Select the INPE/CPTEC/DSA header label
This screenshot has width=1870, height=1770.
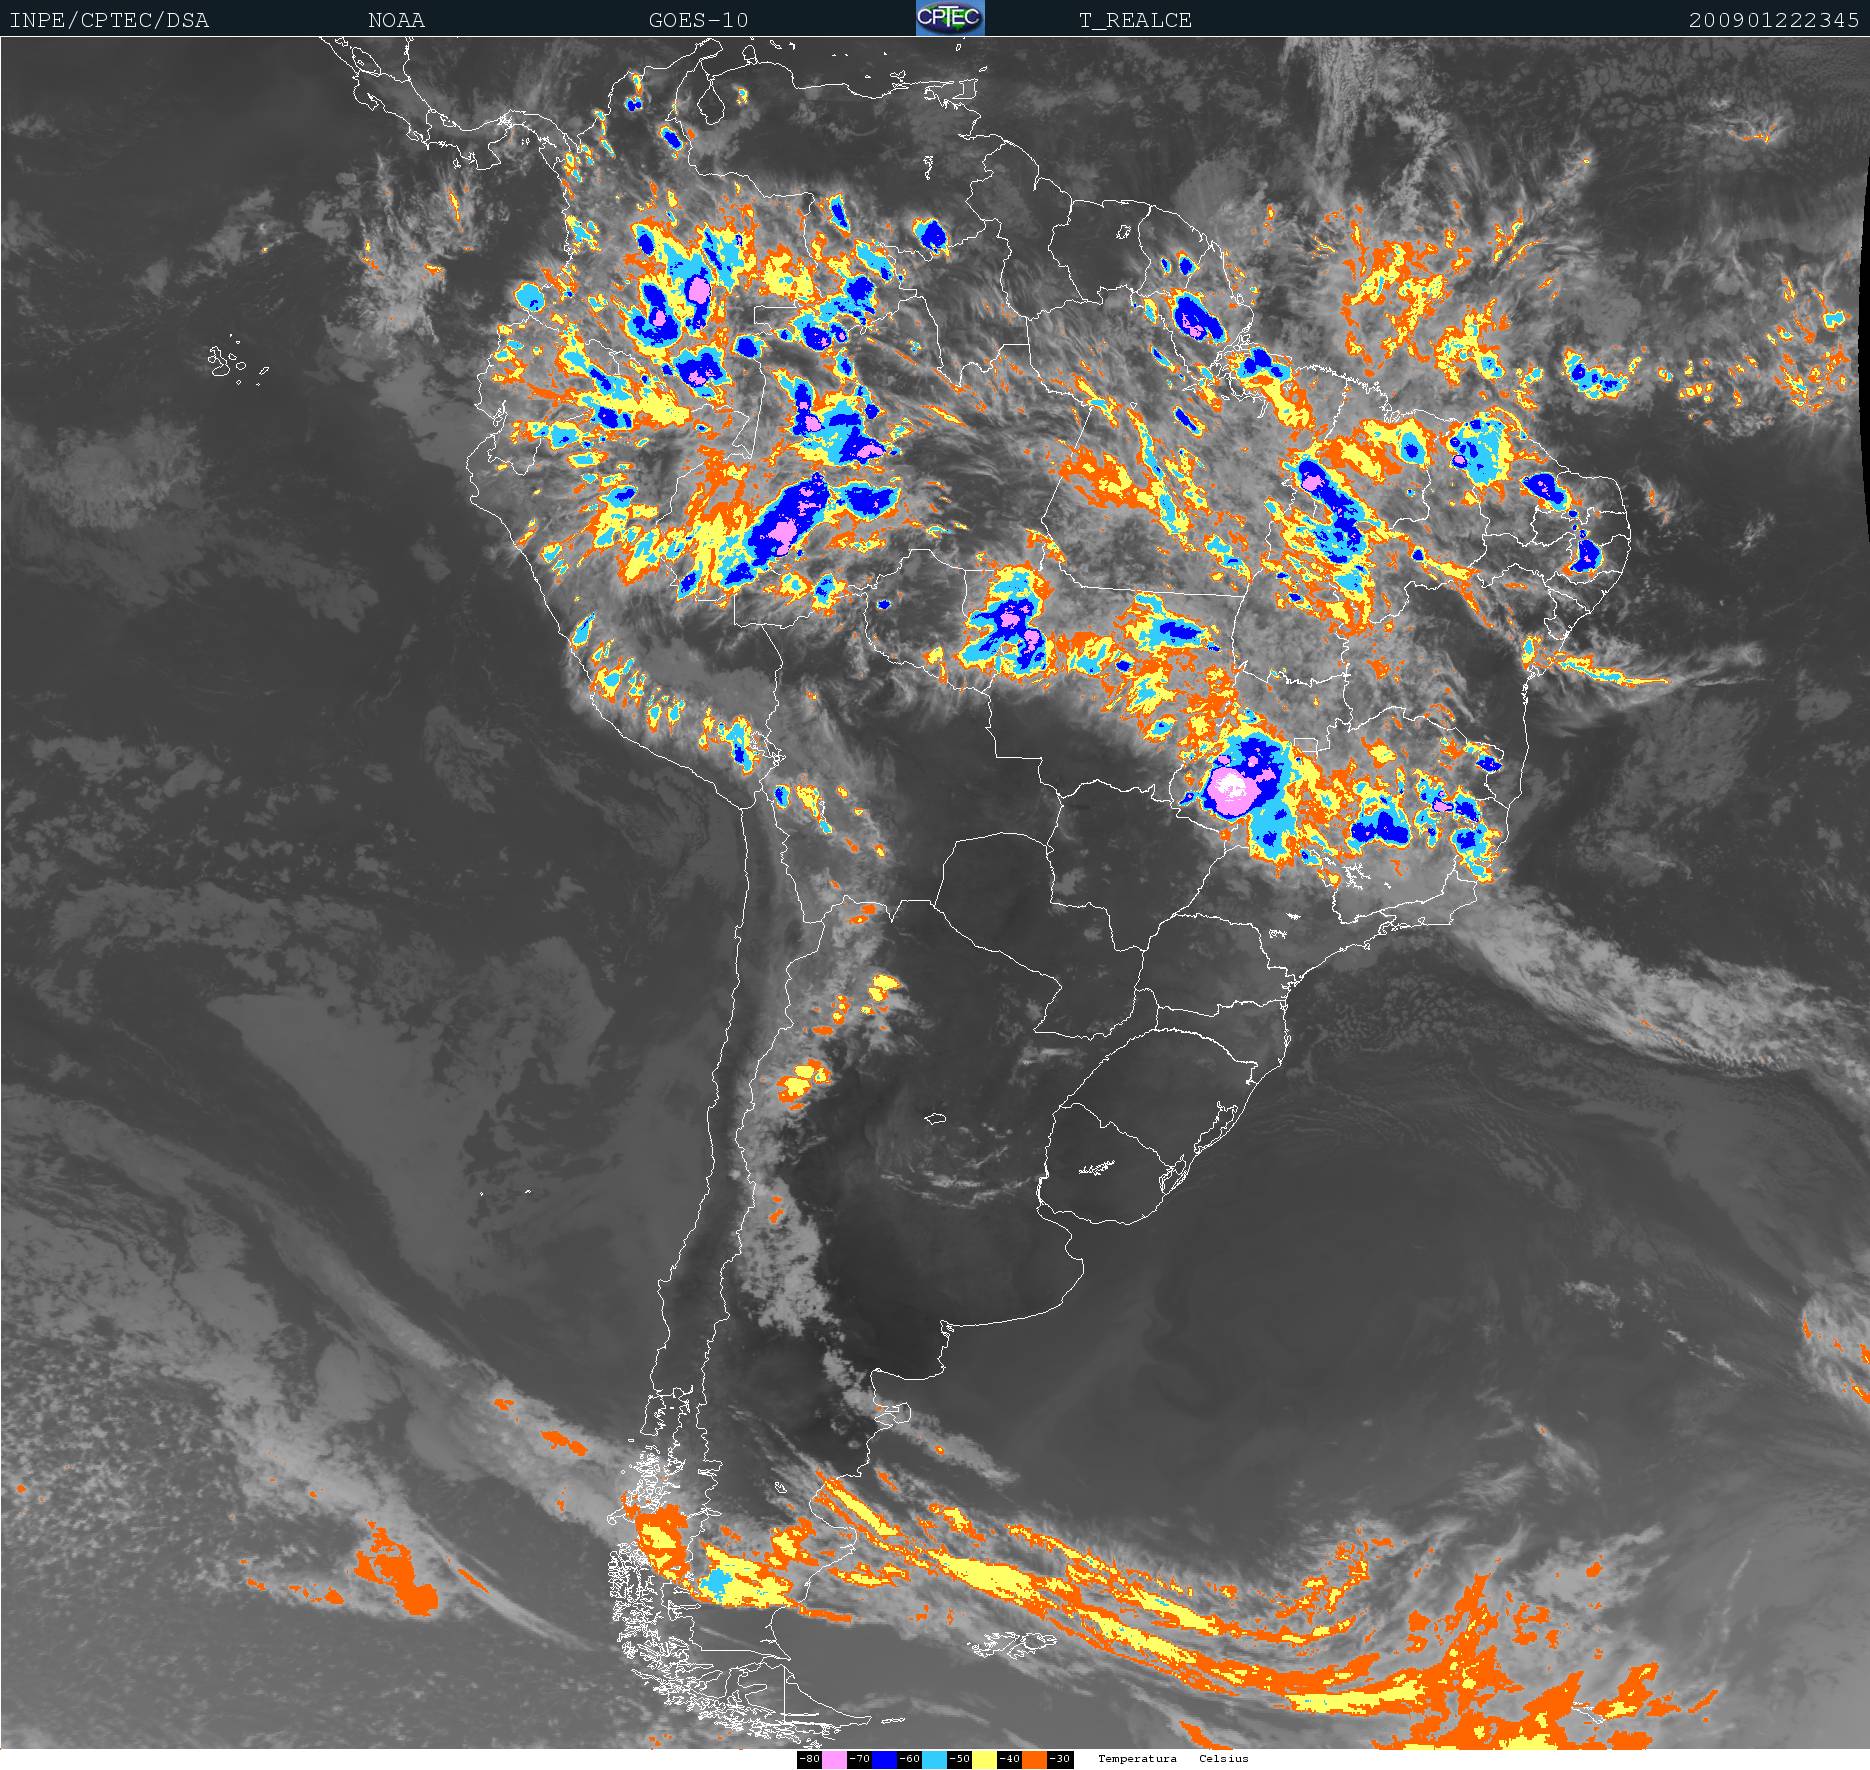pos(109,20)
